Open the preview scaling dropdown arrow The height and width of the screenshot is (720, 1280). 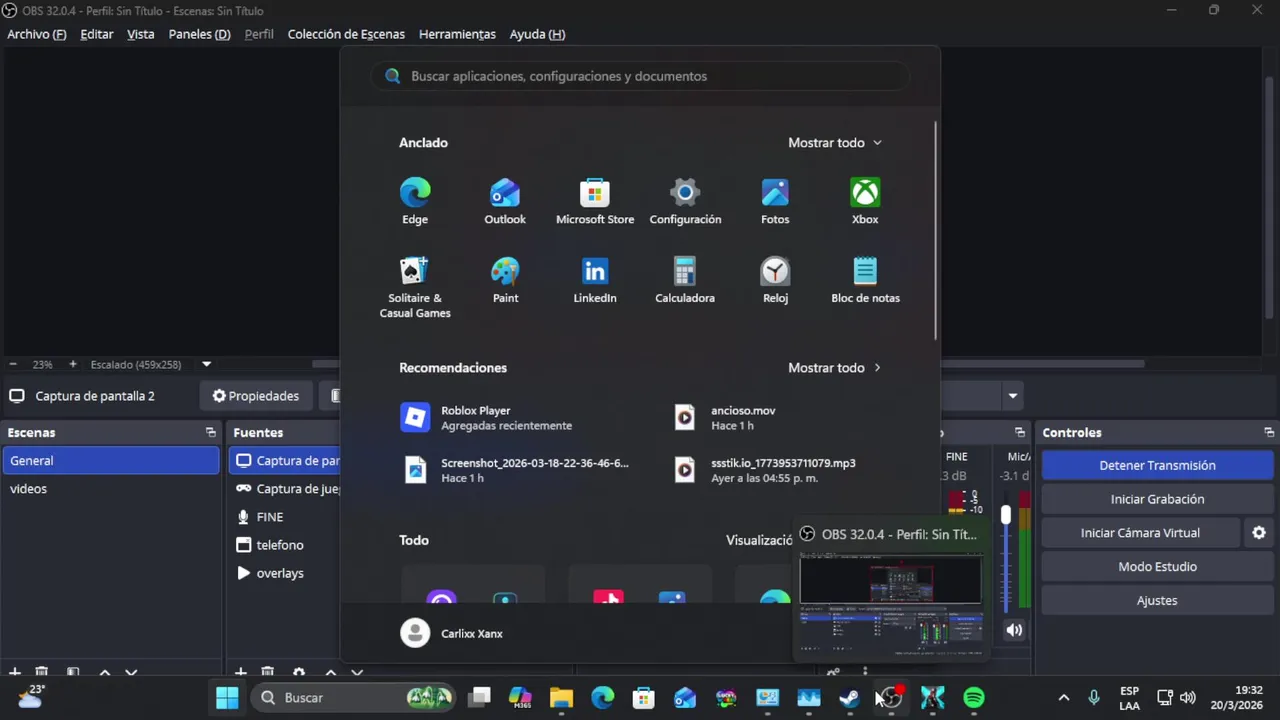point(207,365)
